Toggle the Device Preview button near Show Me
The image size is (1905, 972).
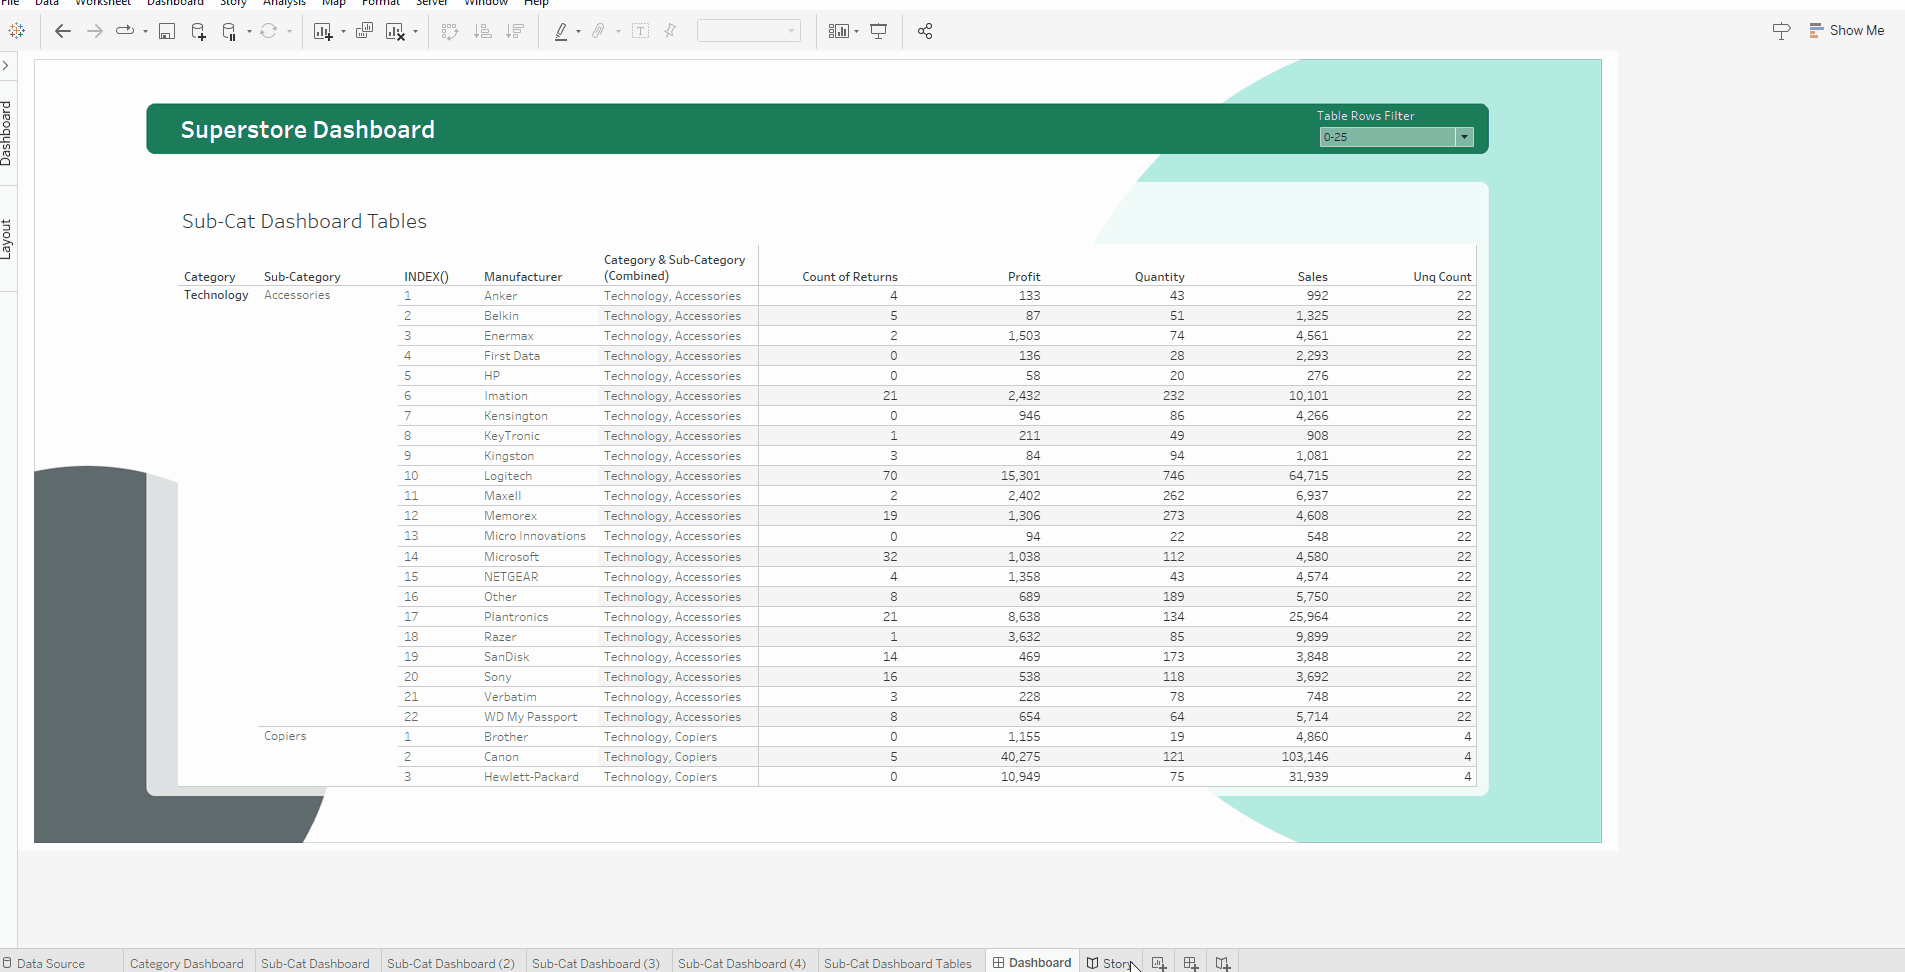[1781, 31]
